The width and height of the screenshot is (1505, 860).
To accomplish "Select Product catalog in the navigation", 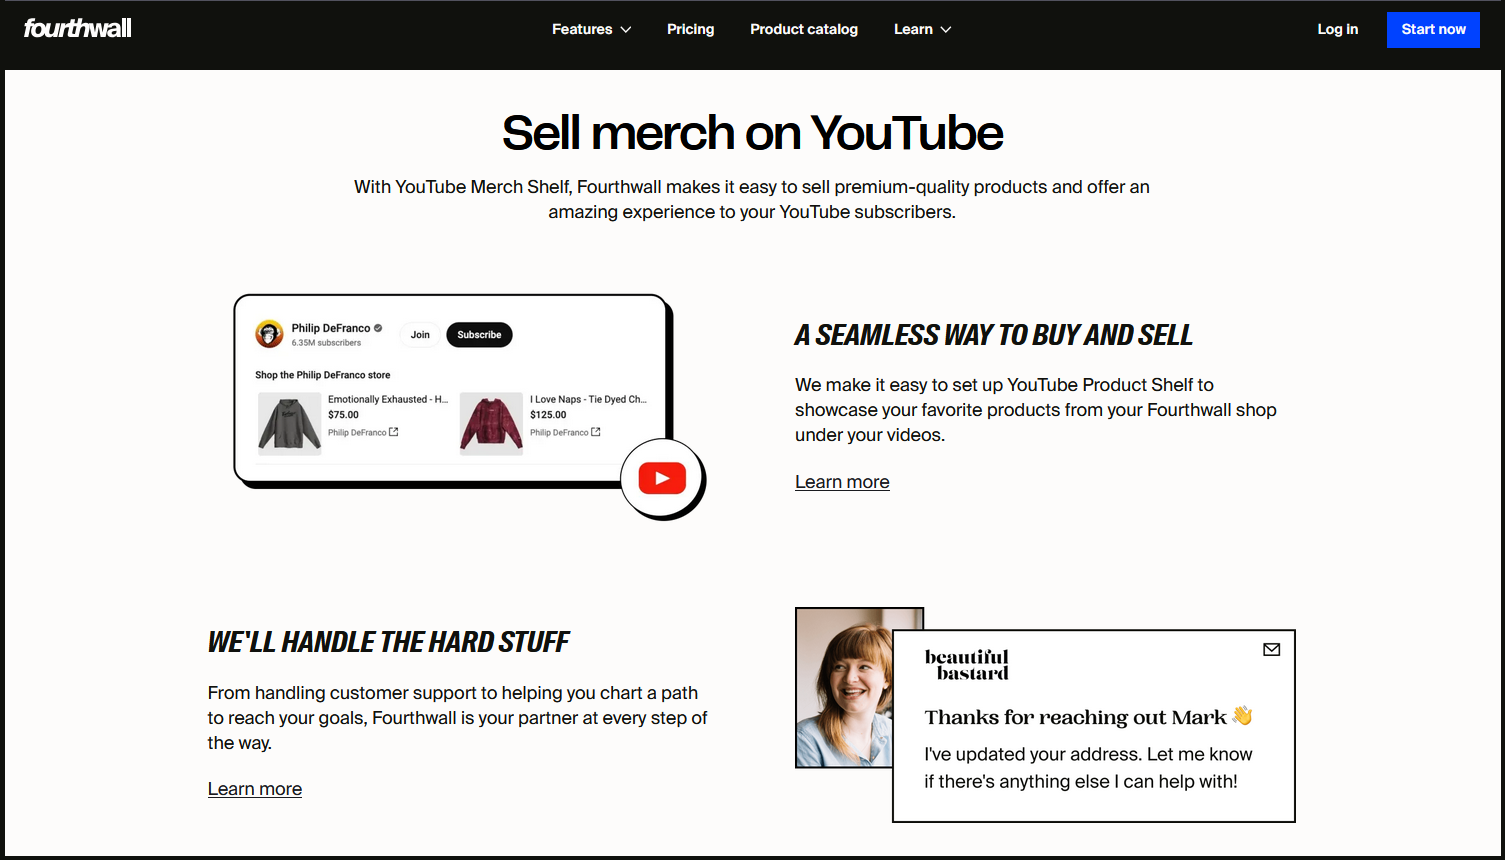I will [804, 29].
